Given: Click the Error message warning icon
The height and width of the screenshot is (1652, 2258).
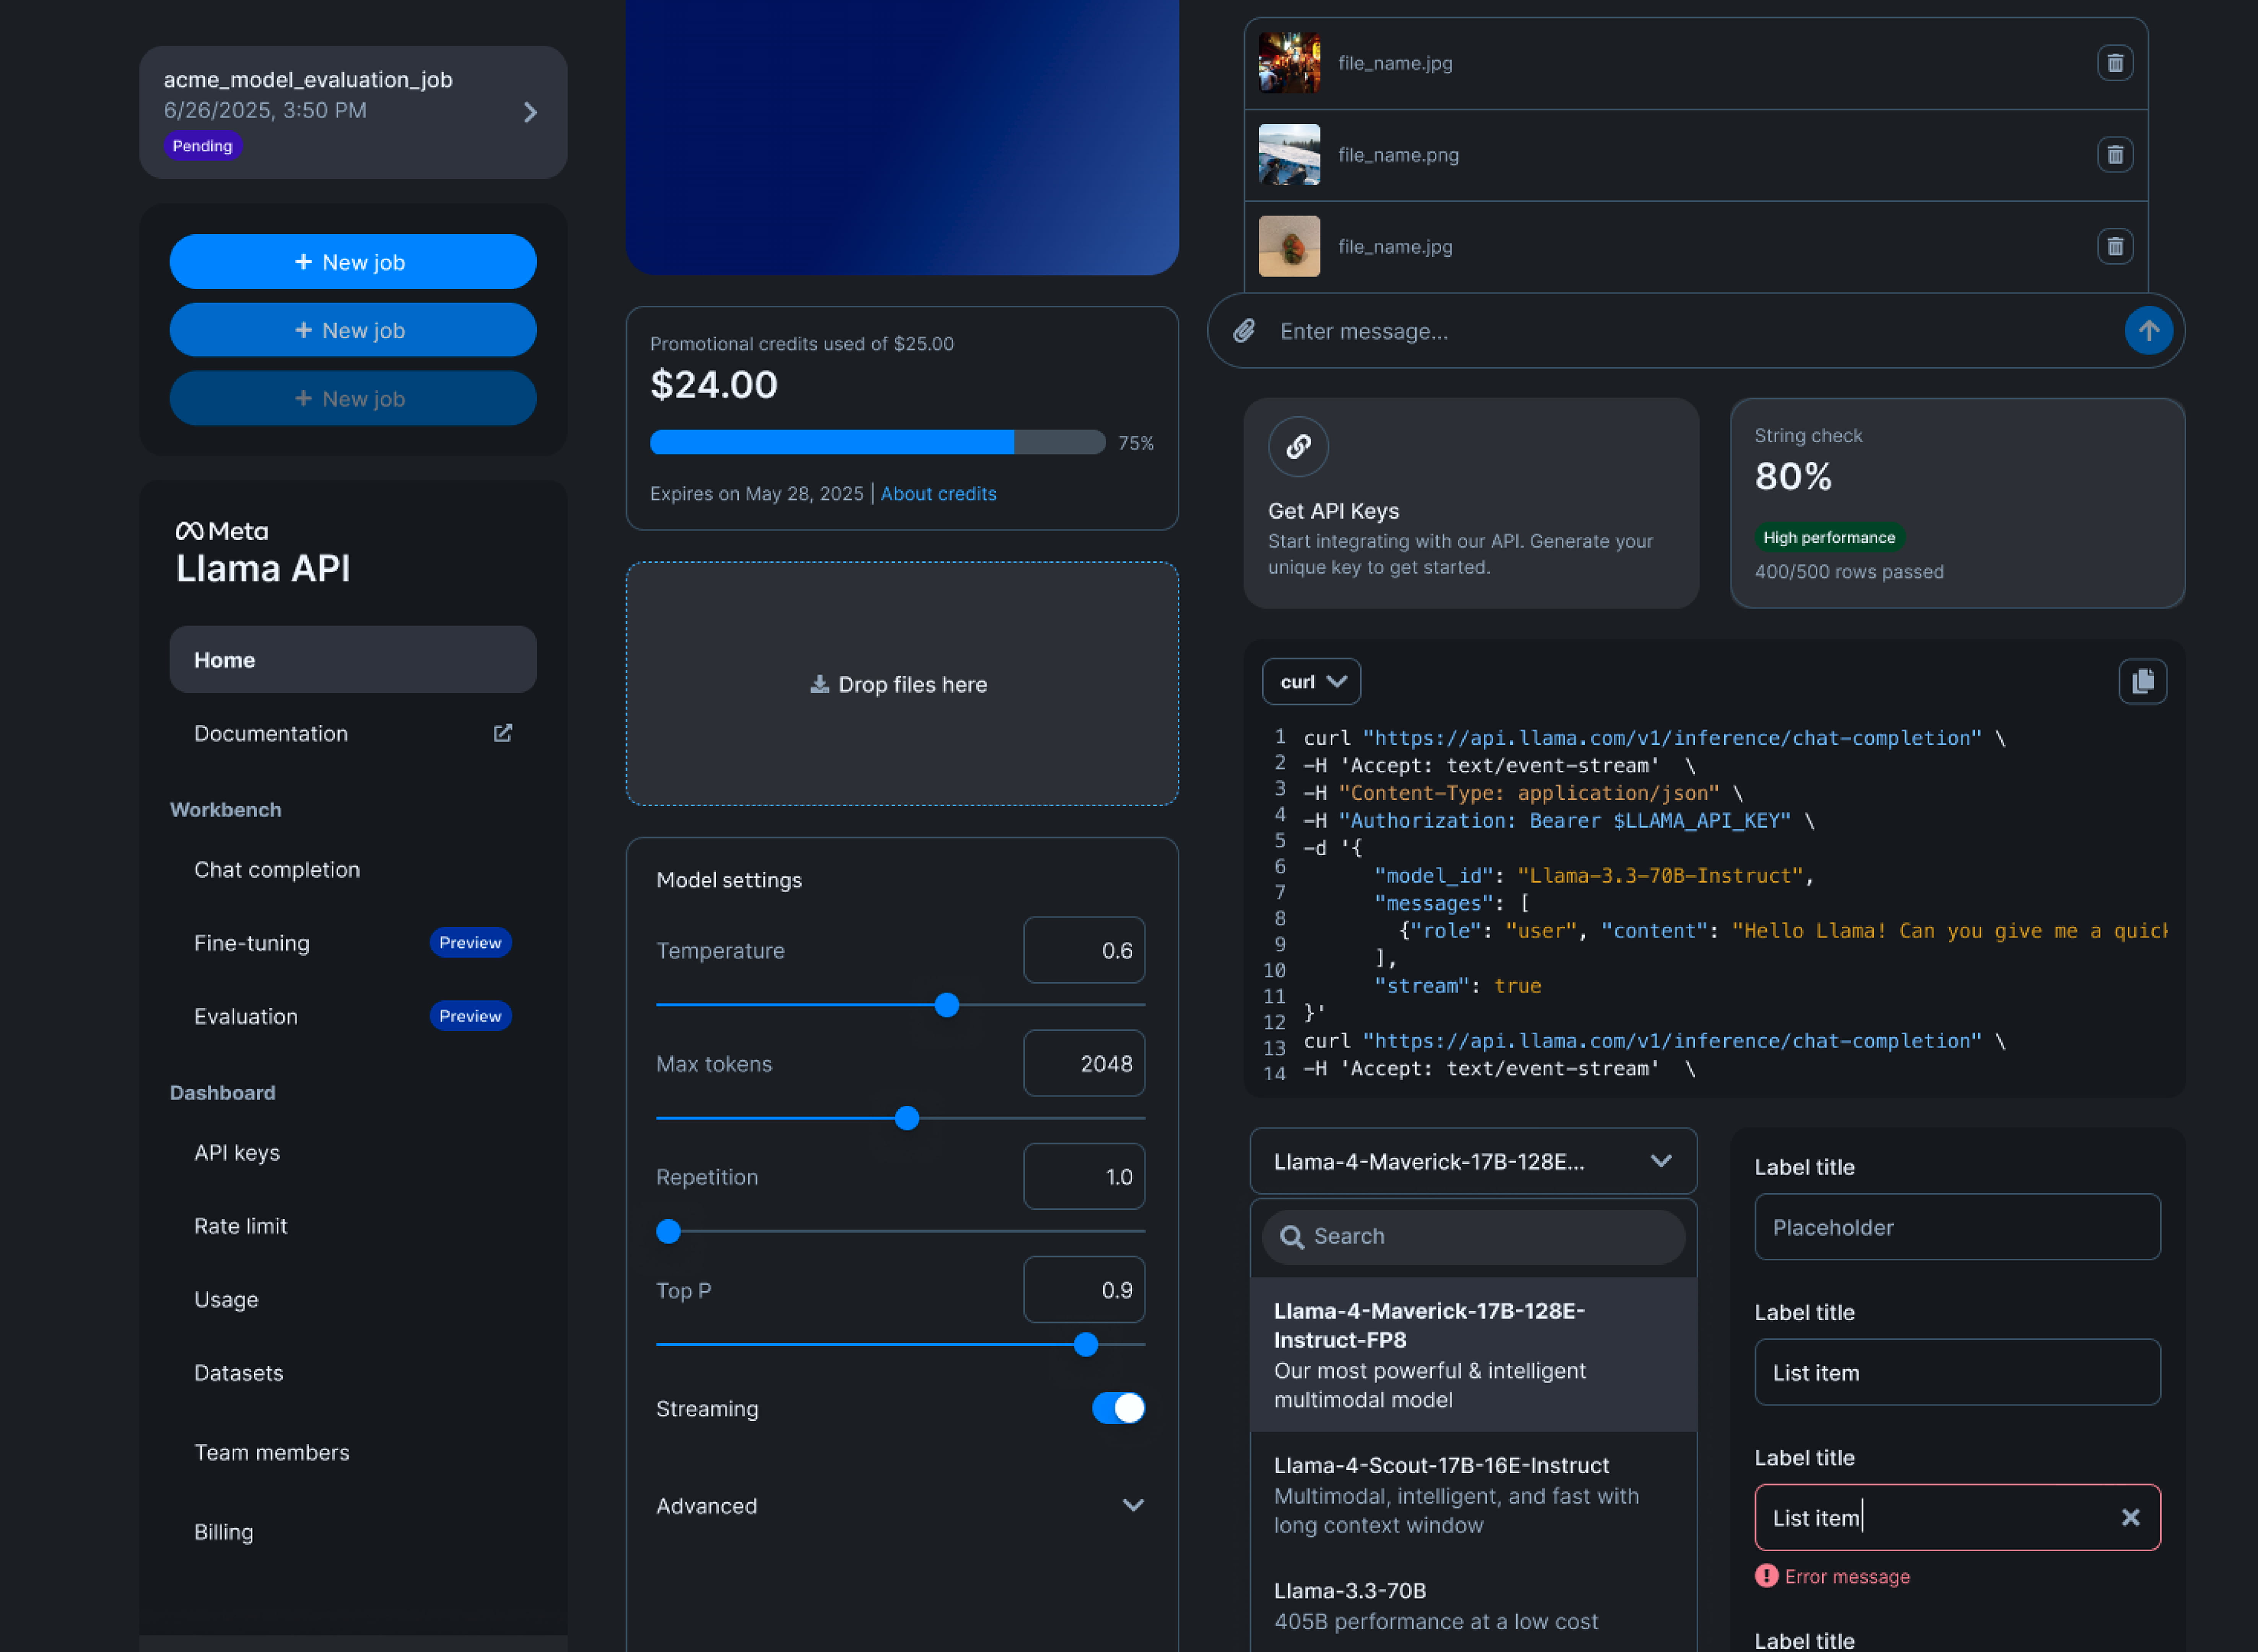Looking at the screenshot, I should click(1766, 1576).
